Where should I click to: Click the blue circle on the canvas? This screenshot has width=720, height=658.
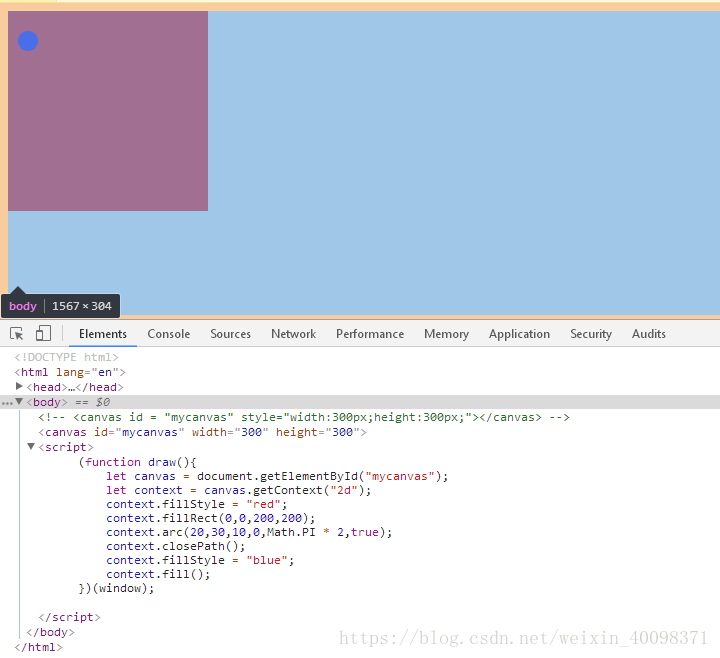coord(28,41)
